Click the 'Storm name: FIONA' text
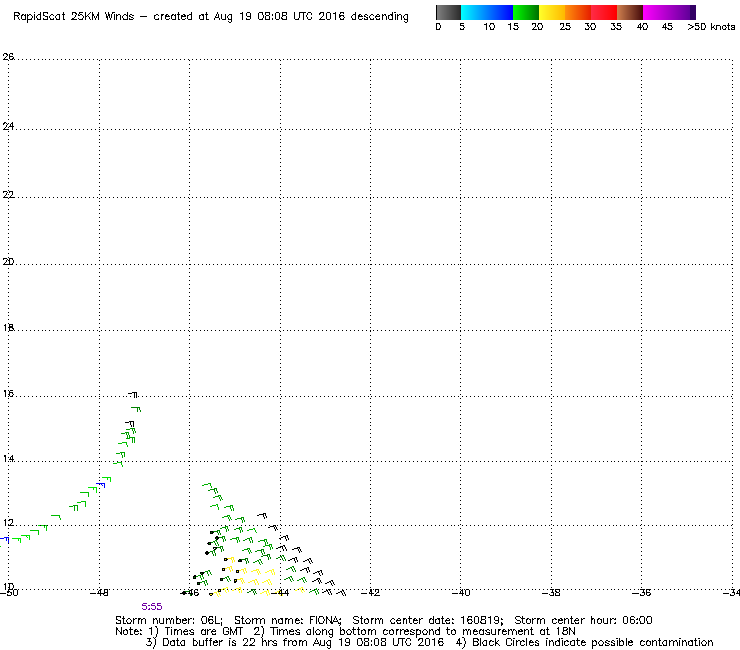 point(287,620)
